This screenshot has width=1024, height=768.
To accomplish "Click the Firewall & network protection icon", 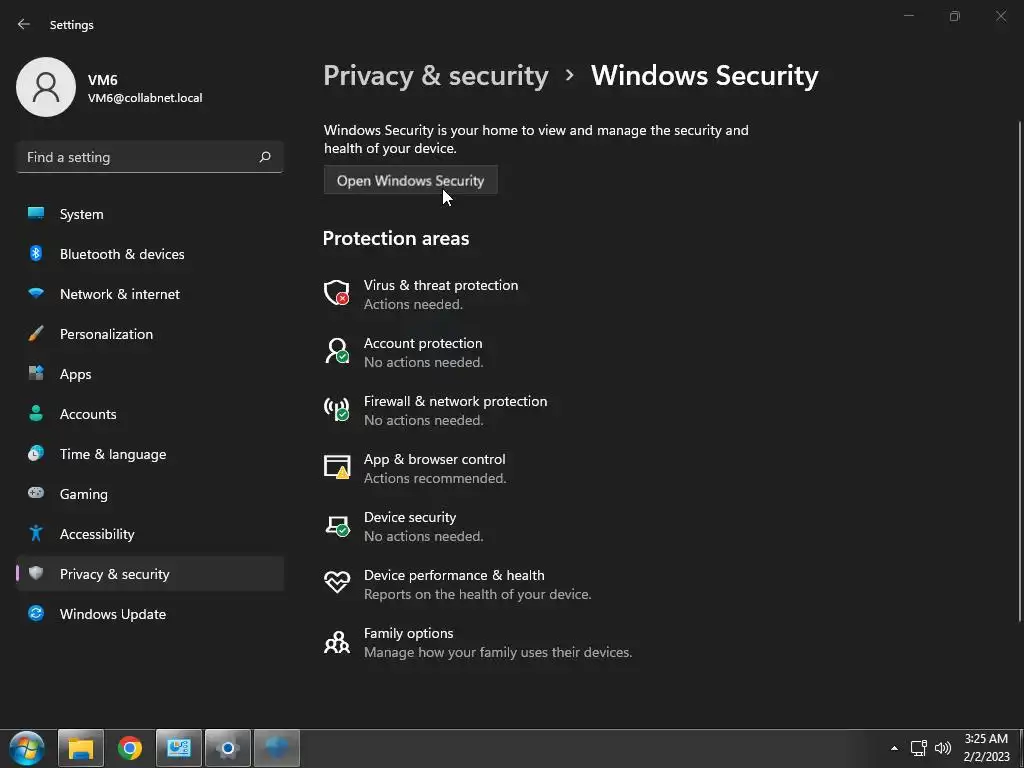I will click(337, 409).
